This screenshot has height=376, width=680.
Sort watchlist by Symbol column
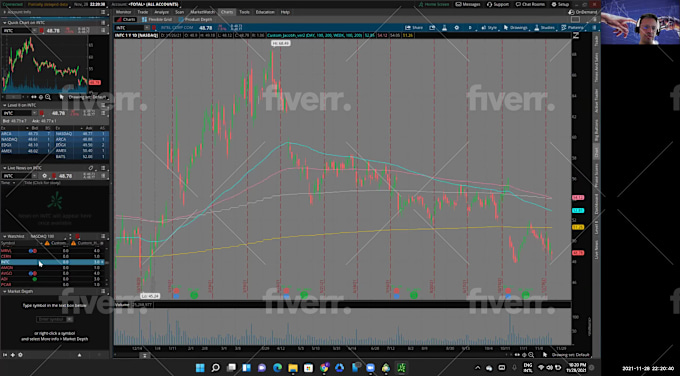[8, 243]
